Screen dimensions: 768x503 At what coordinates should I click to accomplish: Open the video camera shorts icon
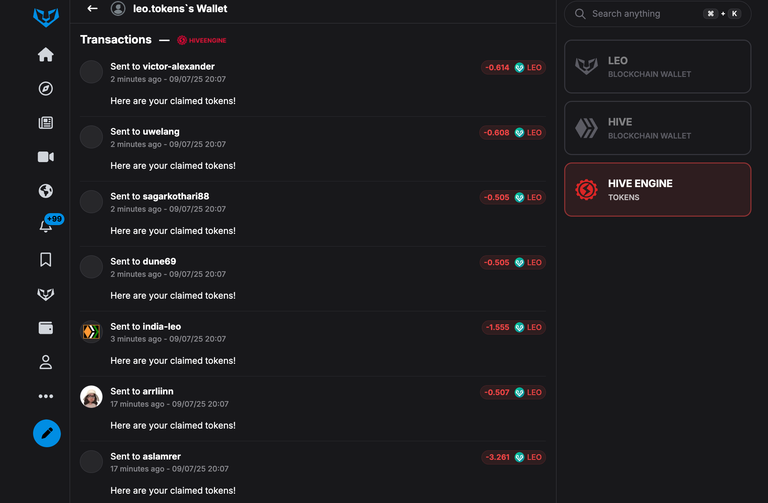click(x=46, y=157)
